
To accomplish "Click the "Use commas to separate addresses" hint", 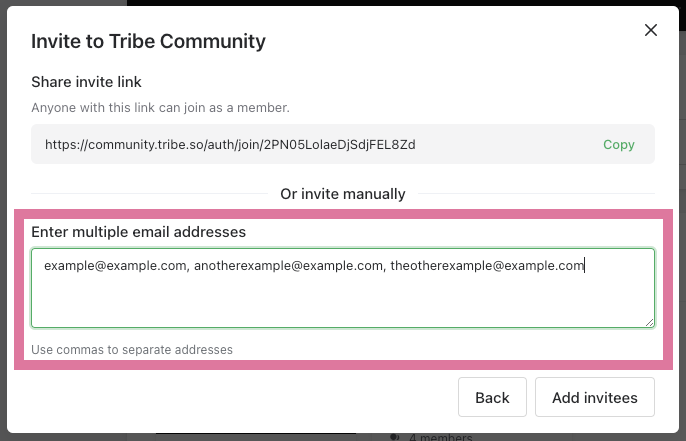I will click(x=132, y=350).
